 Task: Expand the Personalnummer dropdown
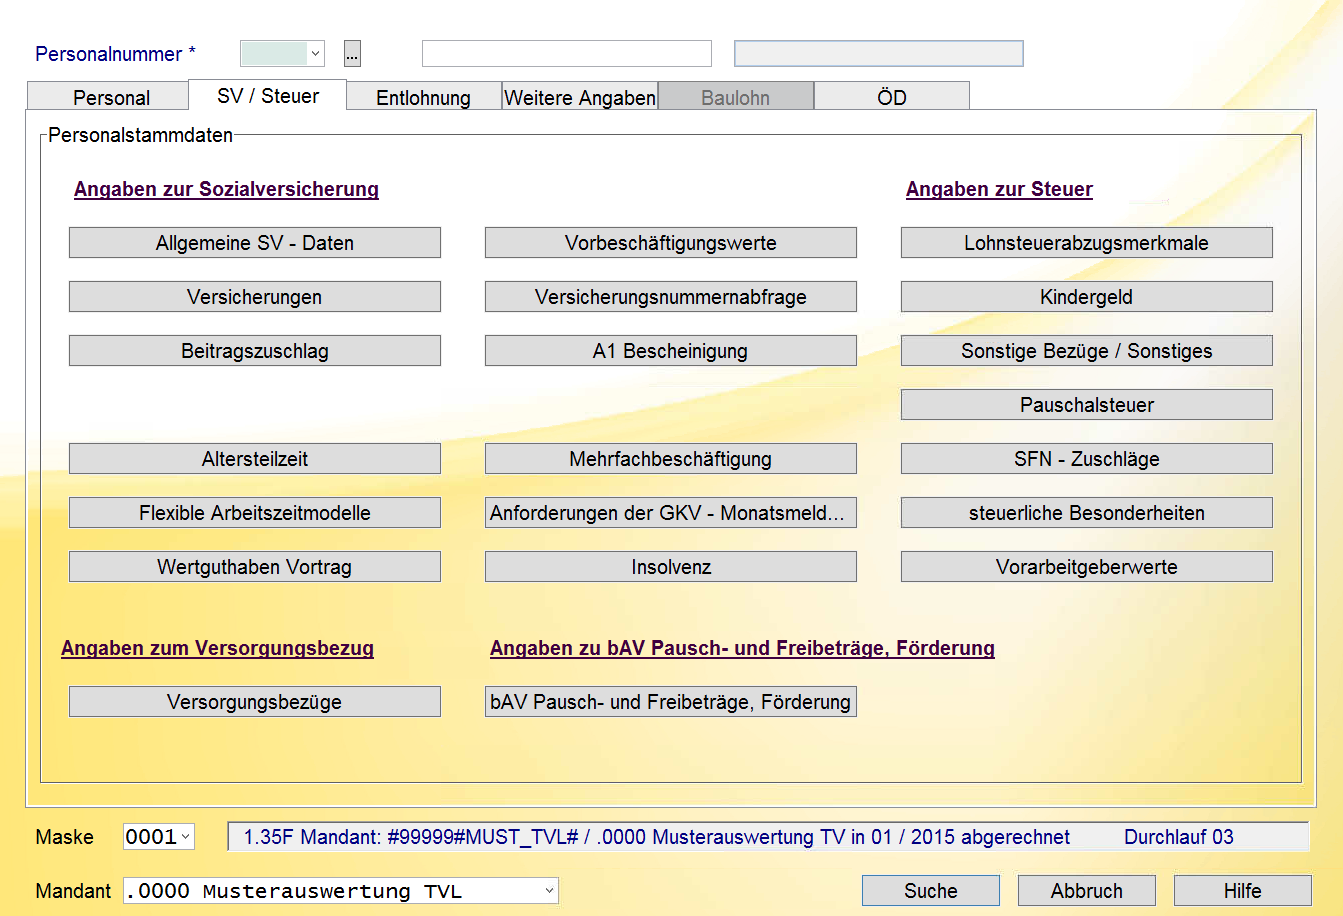point(315,53)
